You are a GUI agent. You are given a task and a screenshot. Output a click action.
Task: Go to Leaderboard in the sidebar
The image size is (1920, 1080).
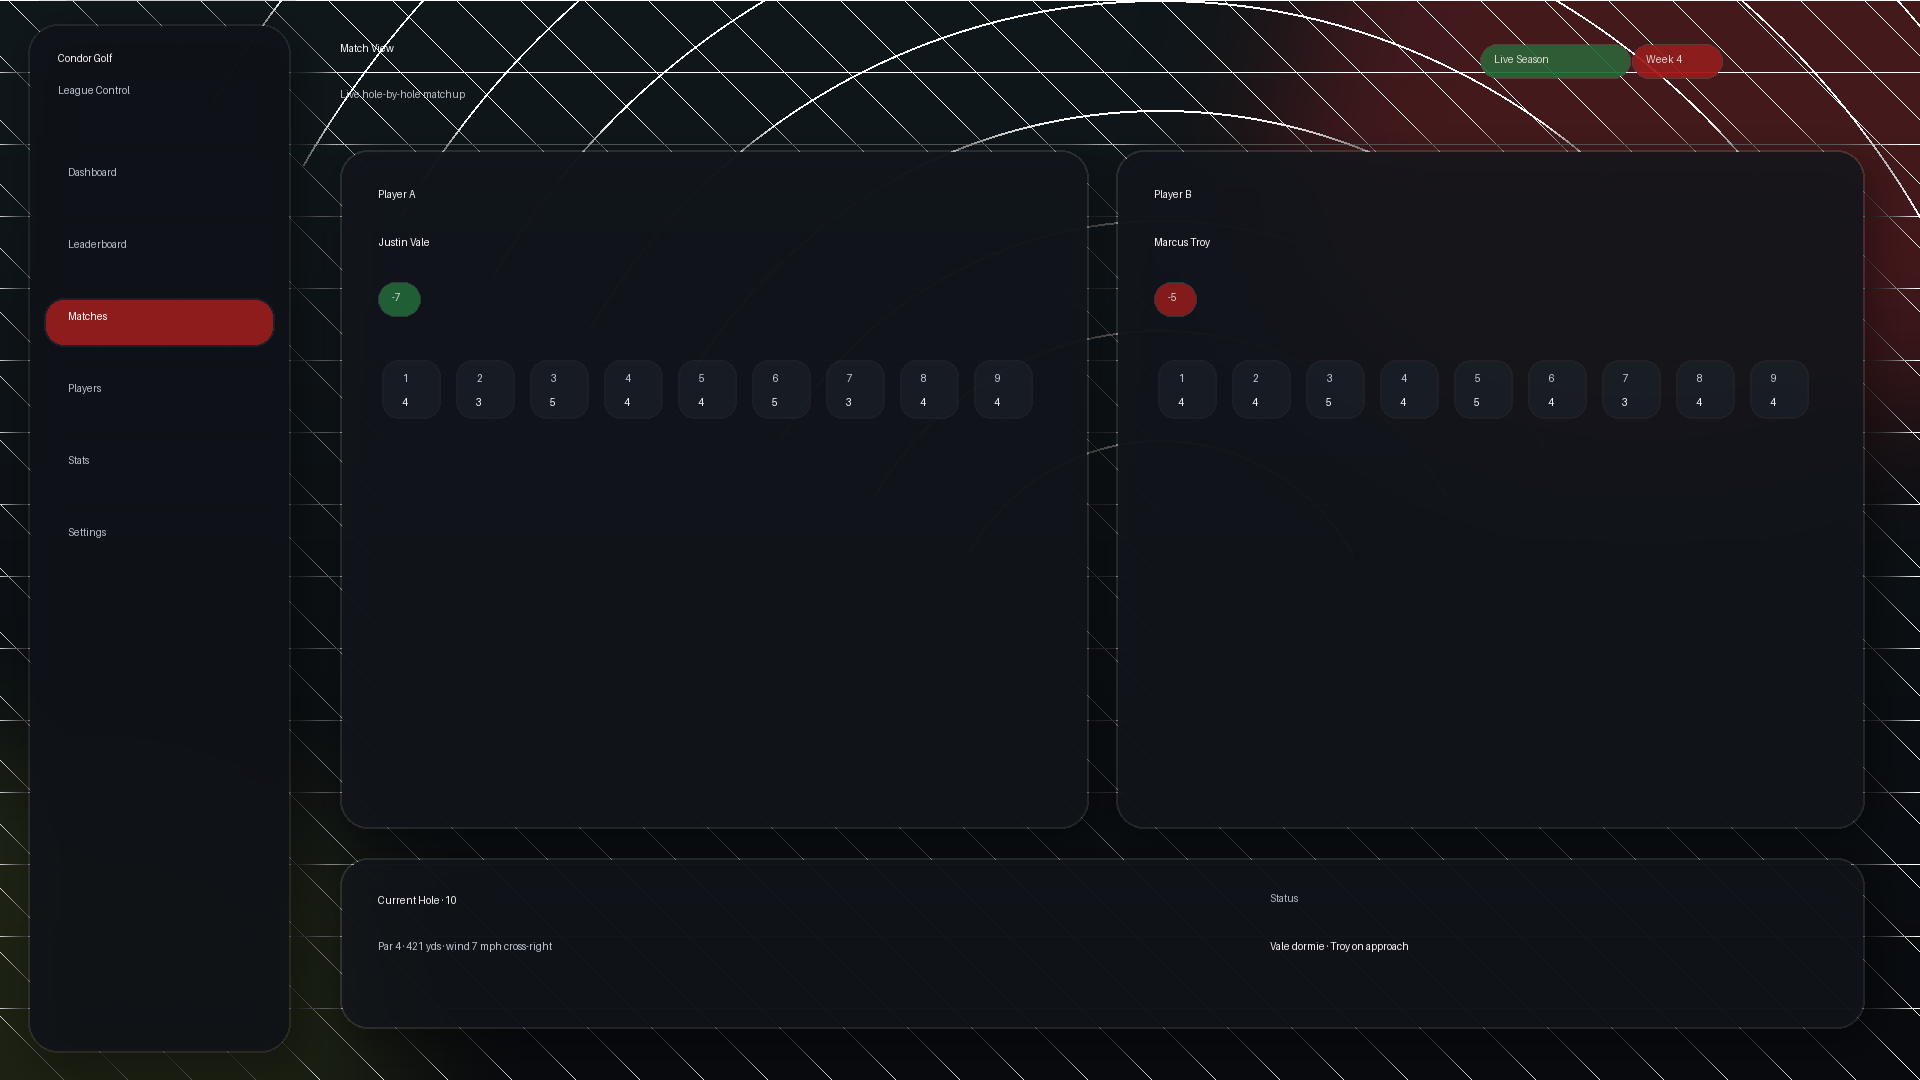(159, 250)
